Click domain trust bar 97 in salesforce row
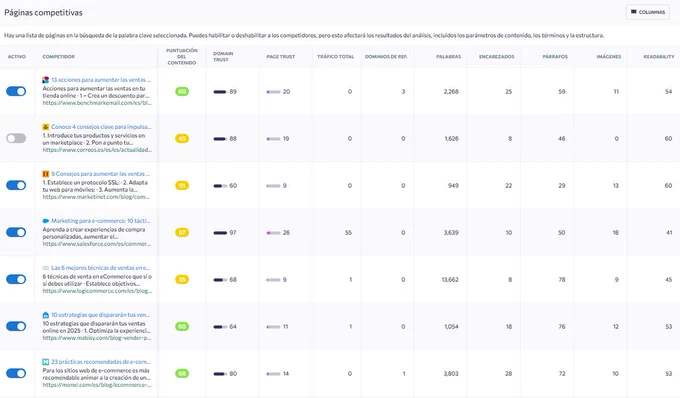Viewport: 680px width, 398px height. point(220,233)
